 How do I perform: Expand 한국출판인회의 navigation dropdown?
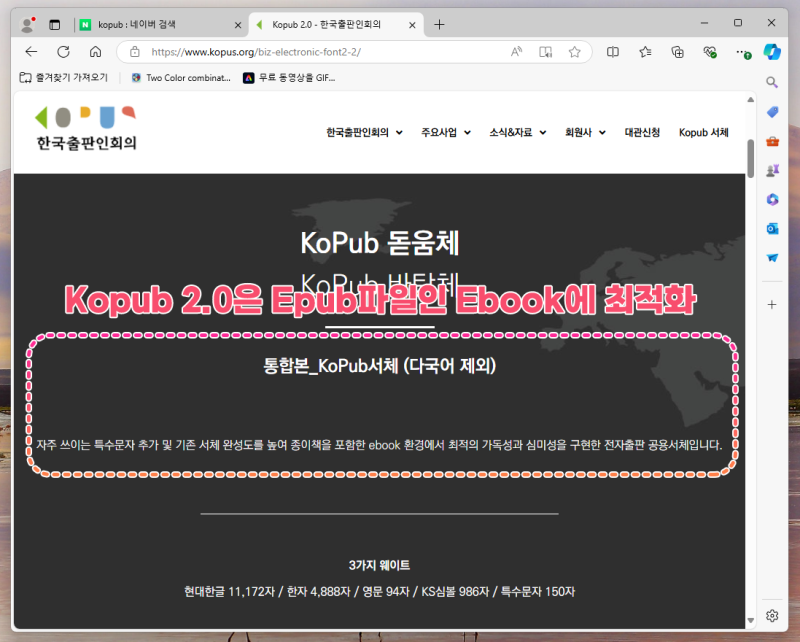365,133
